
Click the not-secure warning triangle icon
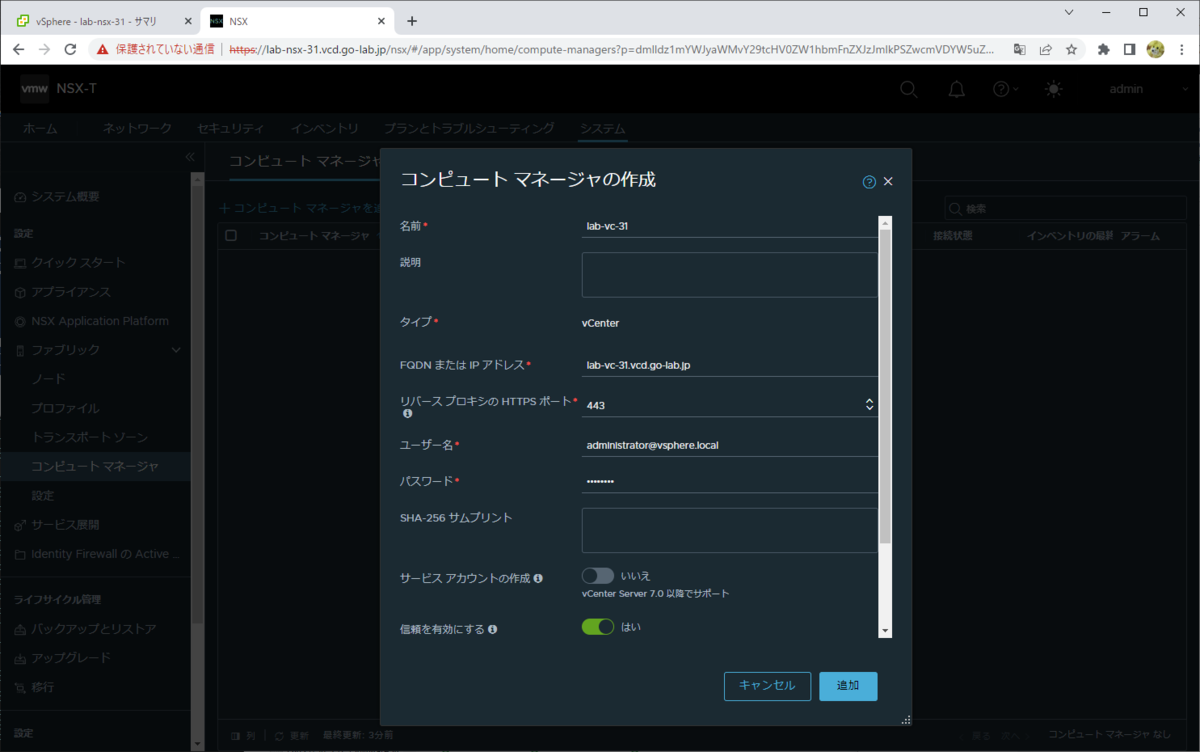[102, 49]
